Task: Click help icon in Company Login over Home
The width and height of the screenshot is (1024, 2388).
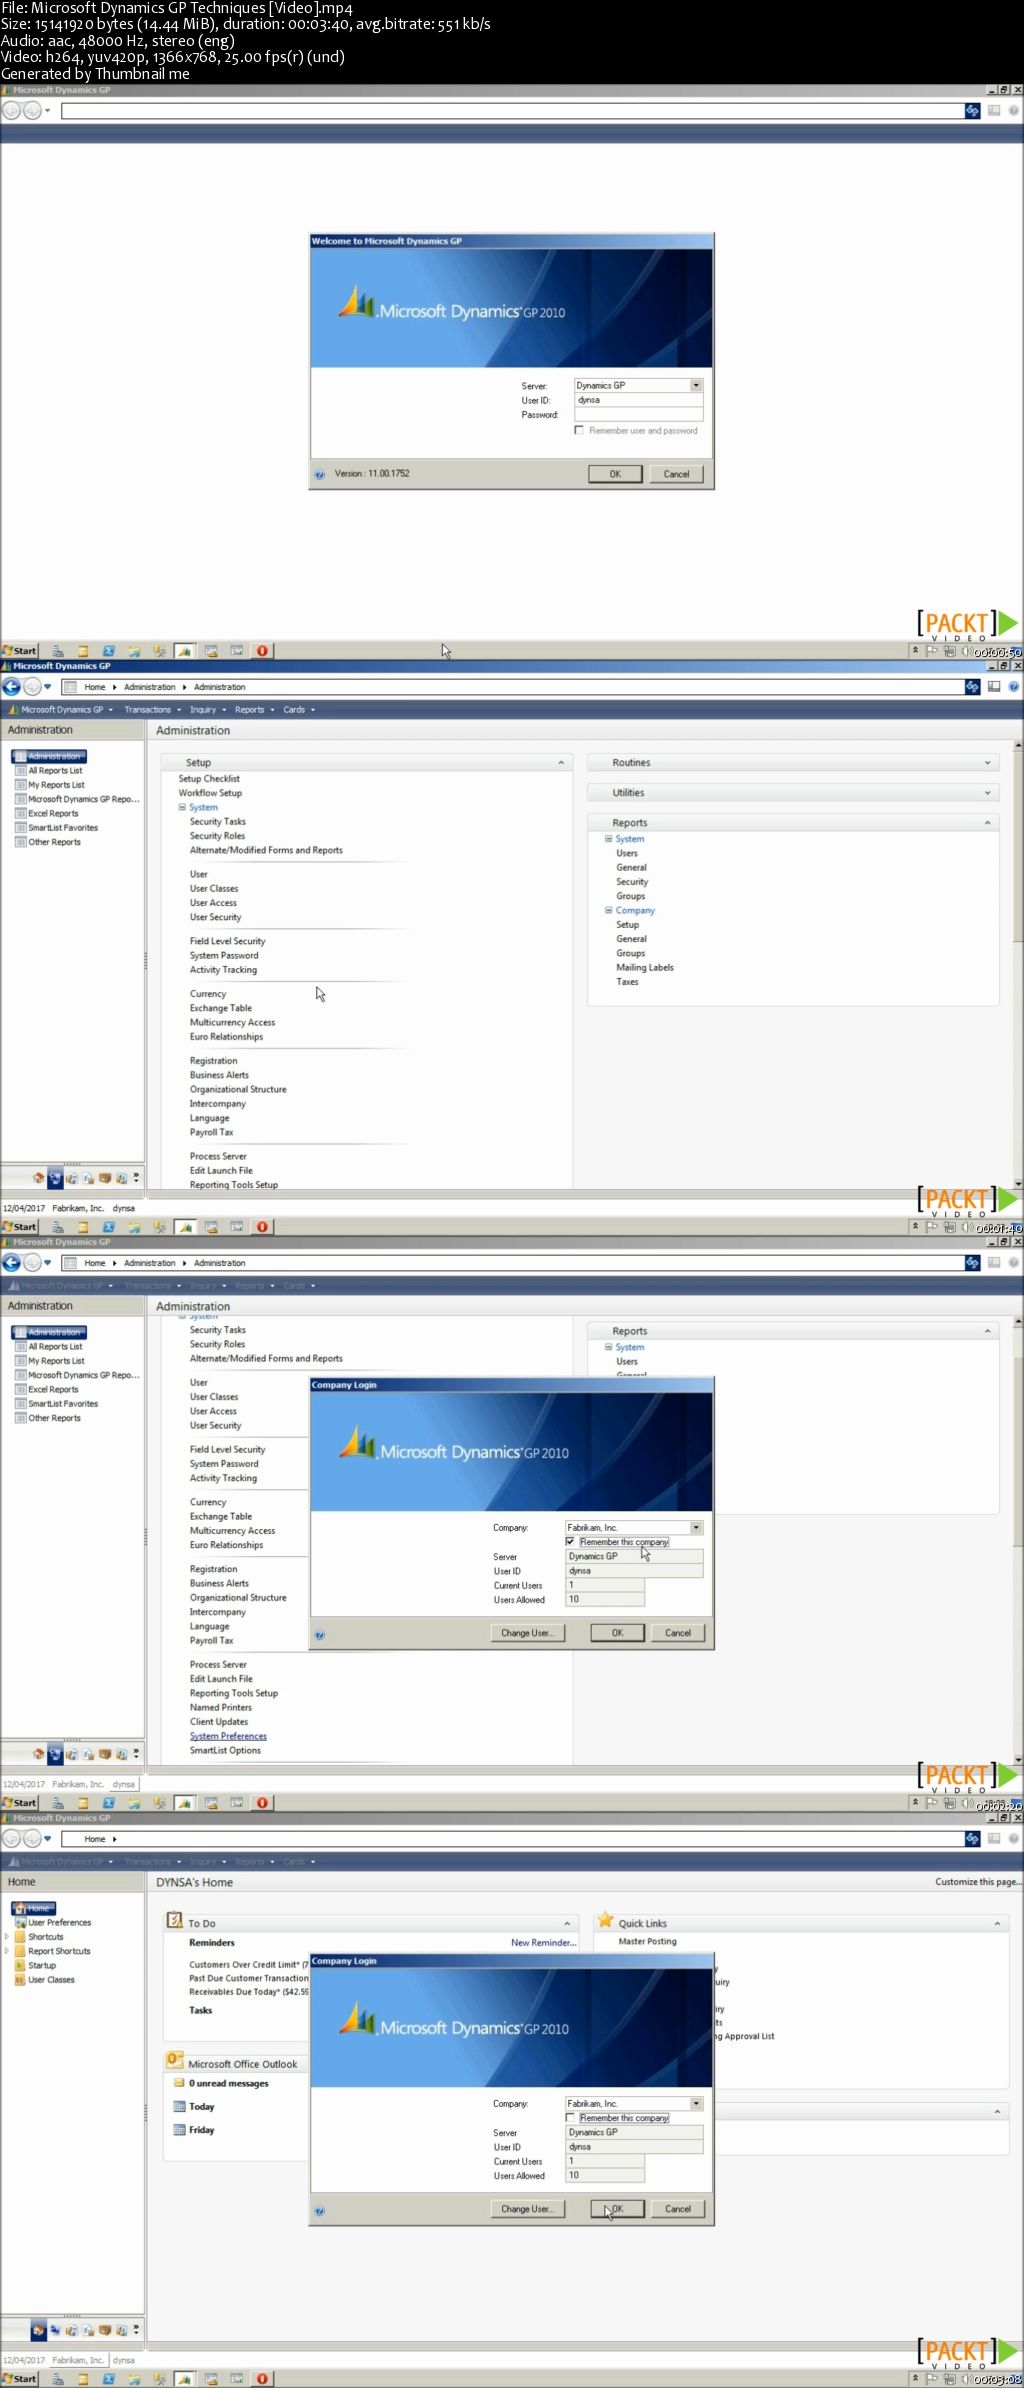Action: pos(320,2210)
